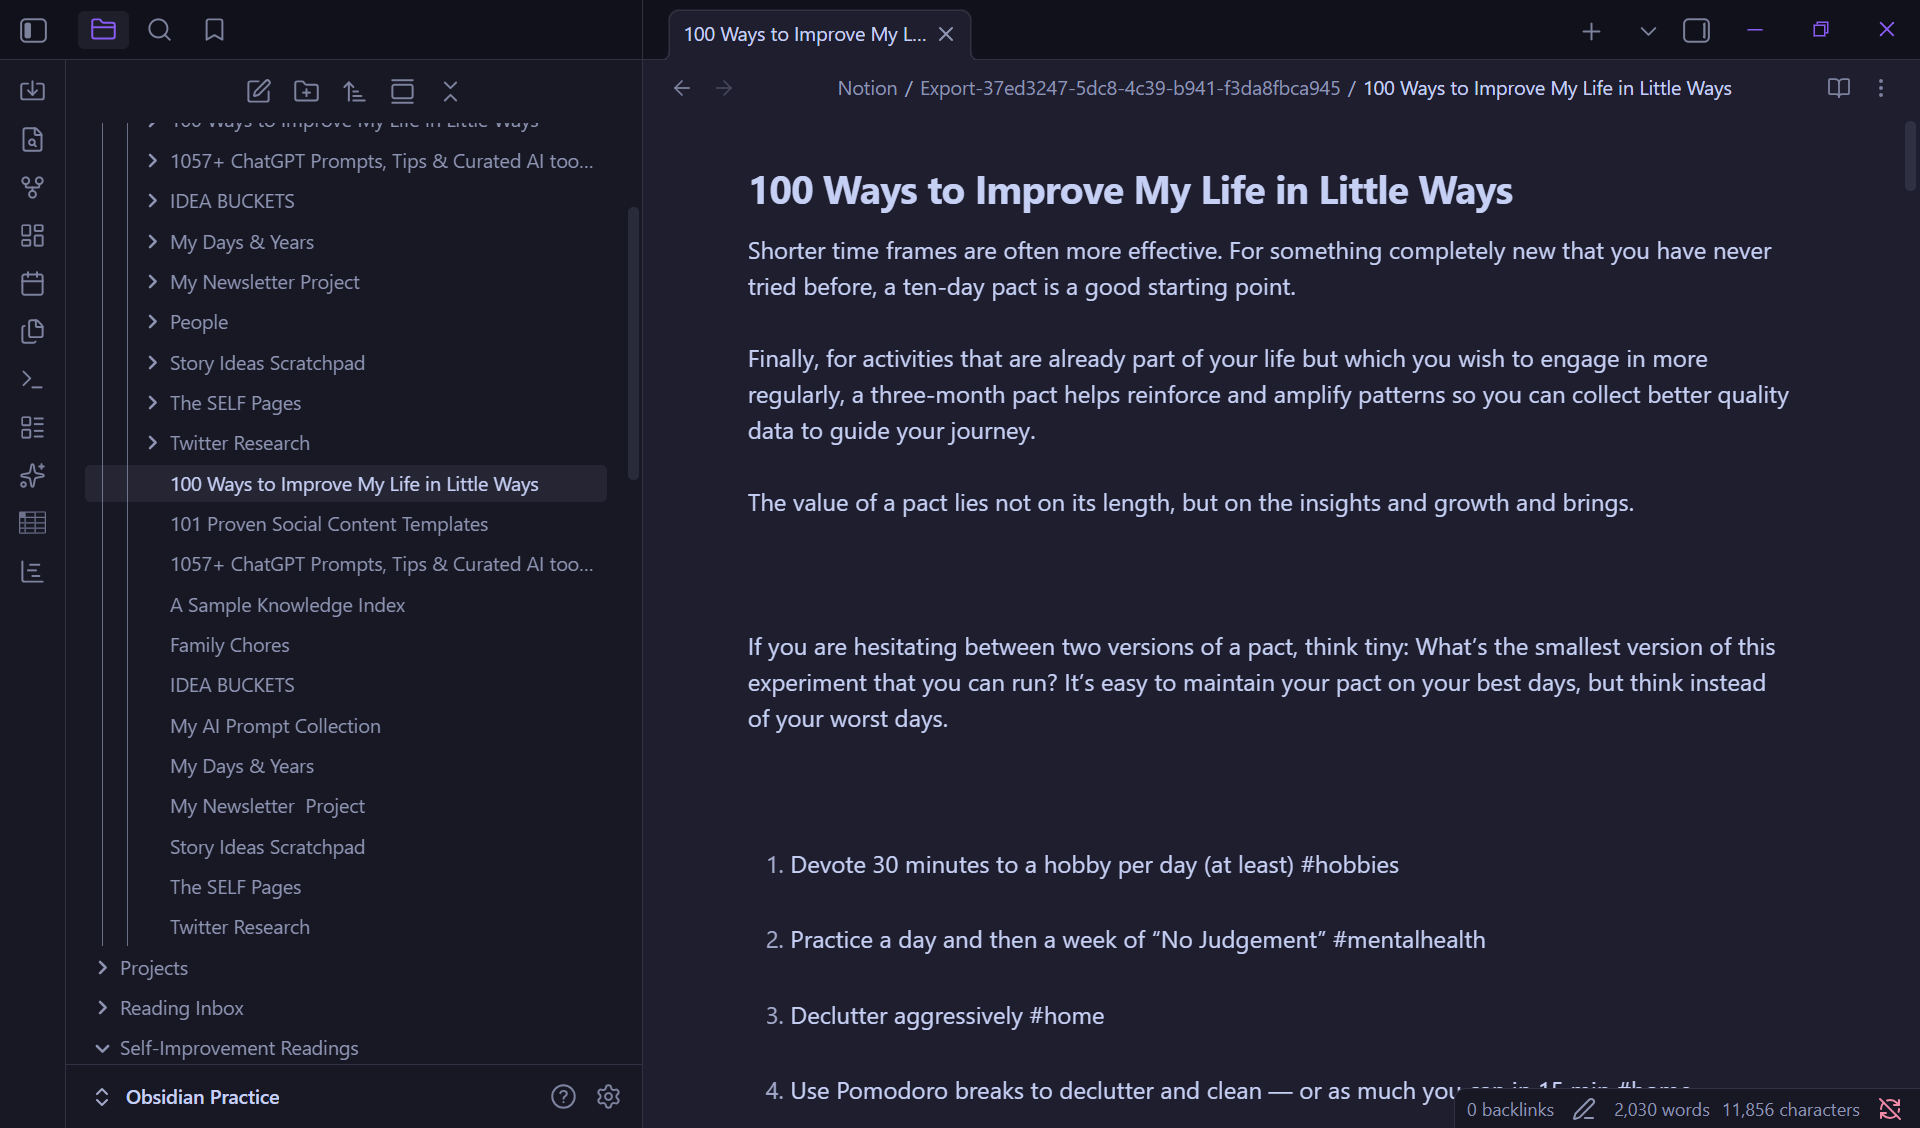Insert template copy icon in ribbon
The width and height of the screenshot is (1920, 1128).
pos(32,331)
